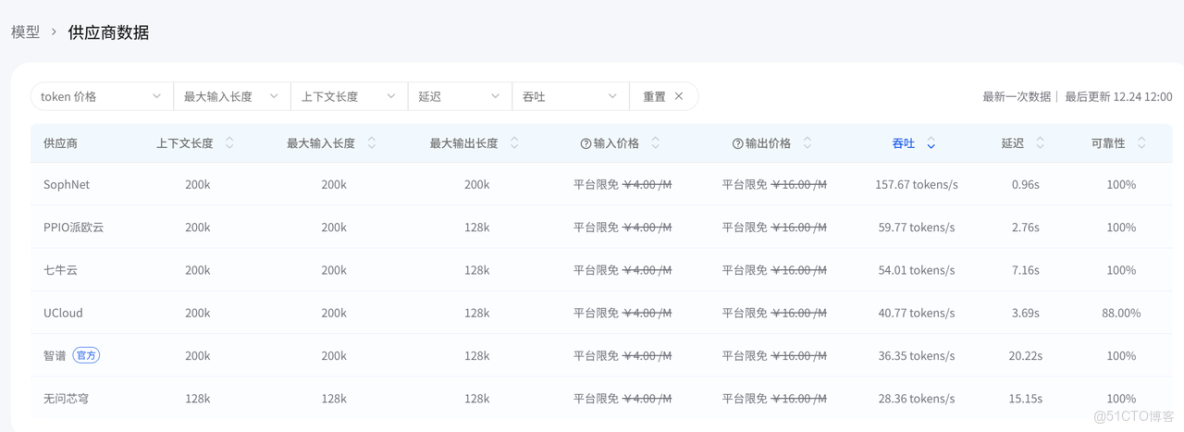
Task: Click 7.16s latency value
Action: pyautogui.click(x=1026, y=270)
